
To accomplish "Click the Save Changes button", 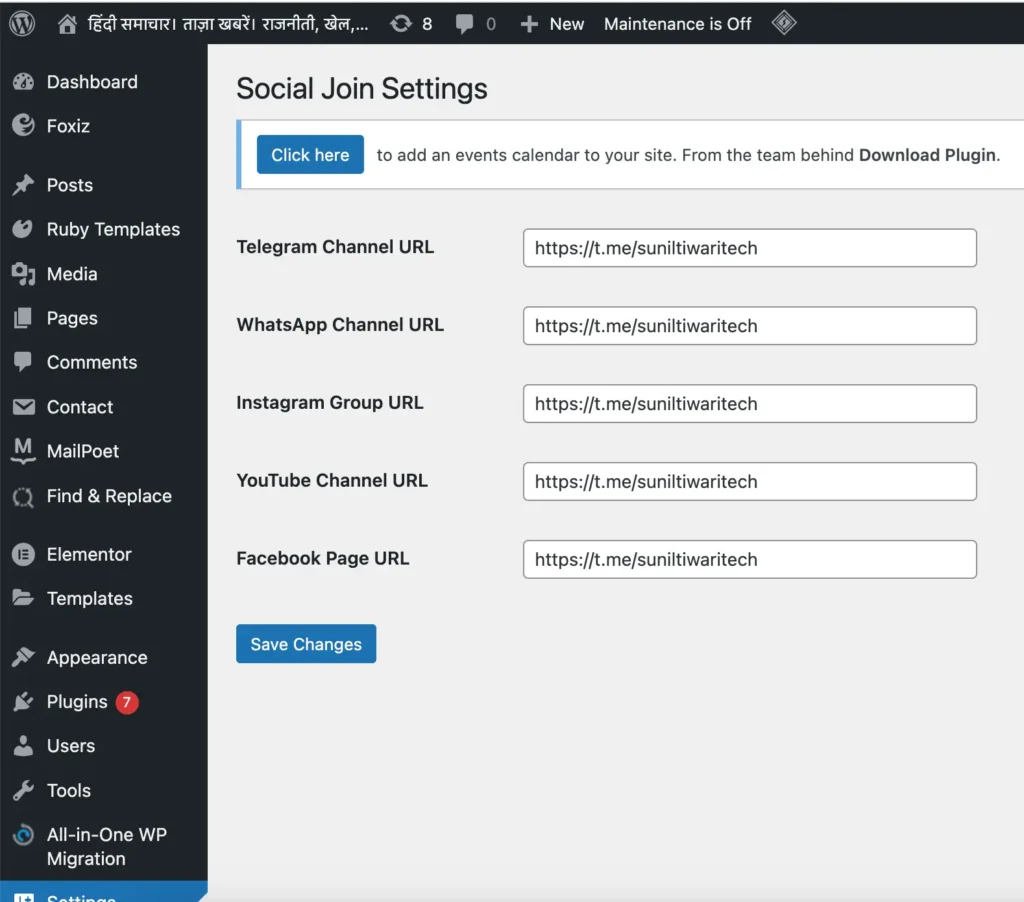I will tap(306, 644).
